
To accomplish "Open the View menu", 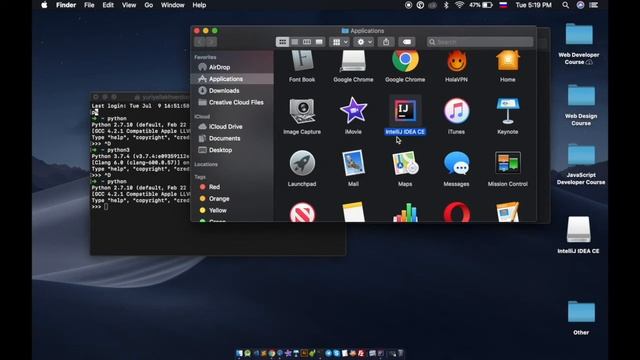I will (x=129, y=5).
